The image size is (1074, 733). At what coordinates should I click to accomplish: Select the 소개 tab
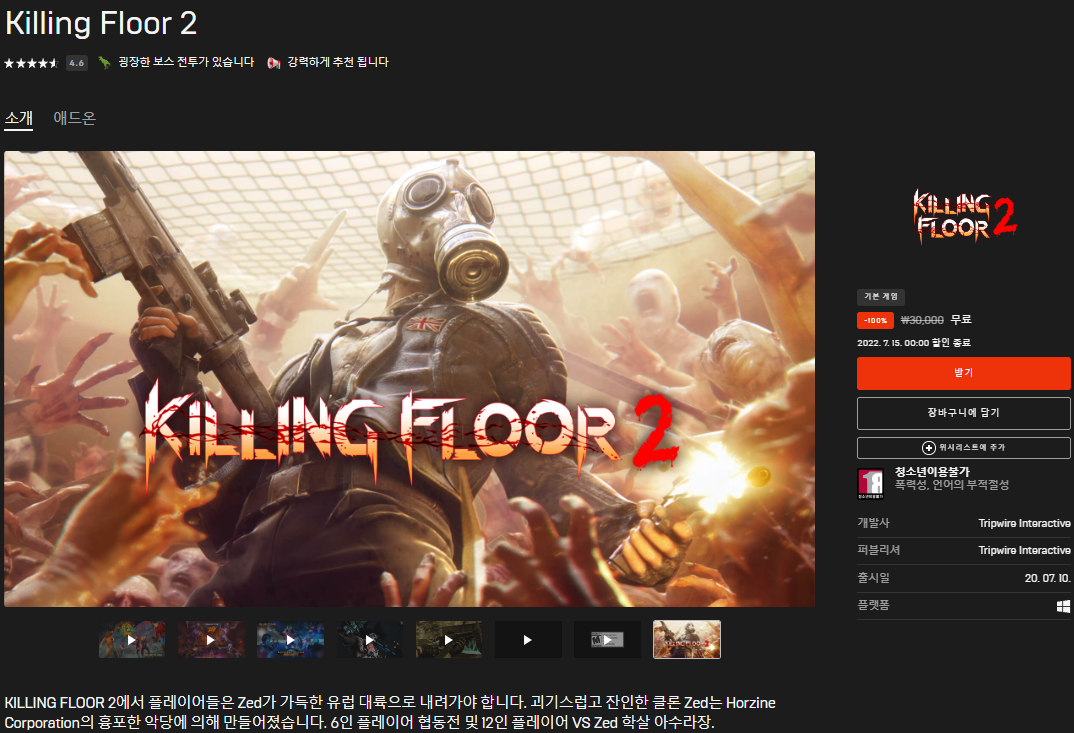click(x=18, y=118)
